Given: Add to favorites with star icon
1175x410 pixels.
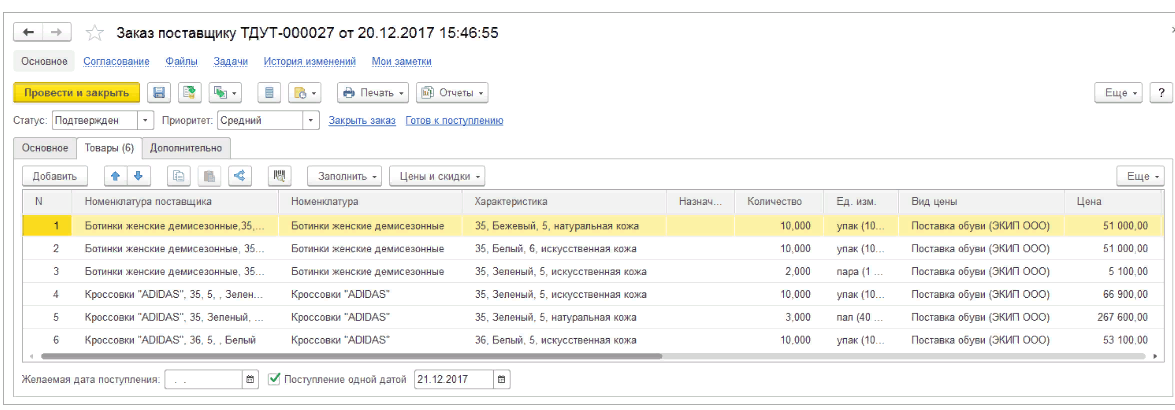Looking at the screenshot, I should [95, 33].
